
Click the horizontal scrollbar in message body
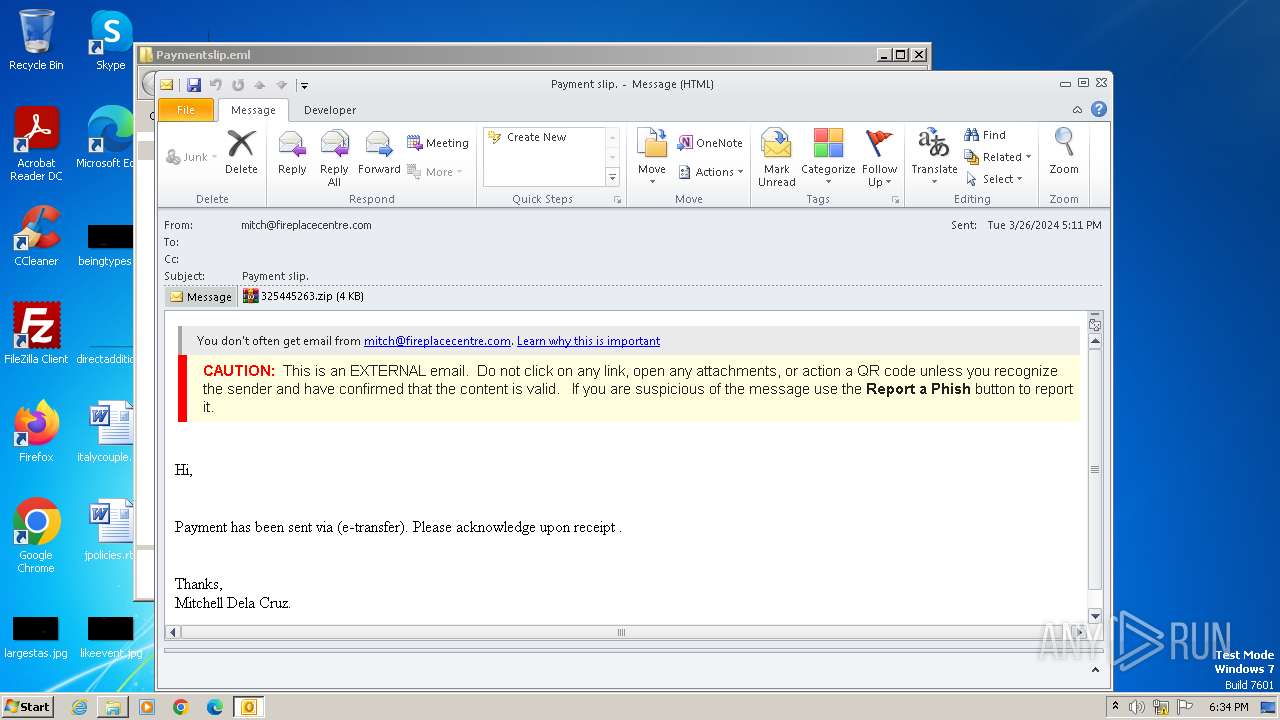(621, 632)
